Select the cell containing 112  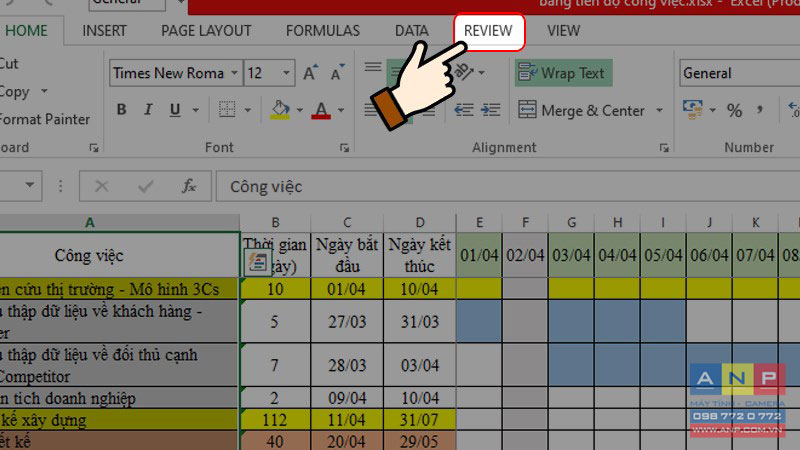tap(275, 420)
